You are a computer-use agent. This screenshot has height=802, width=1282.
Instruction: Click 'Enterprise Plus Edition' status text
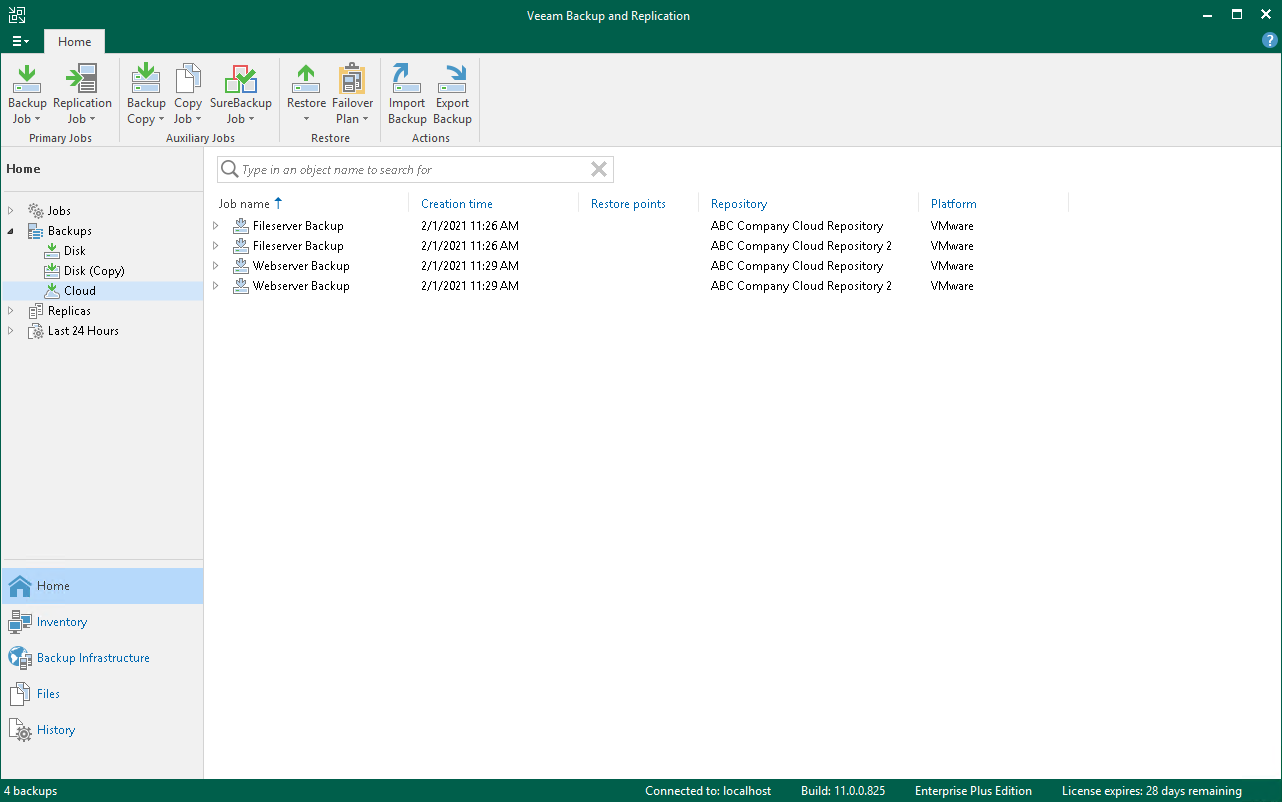(x=973, y=791)
